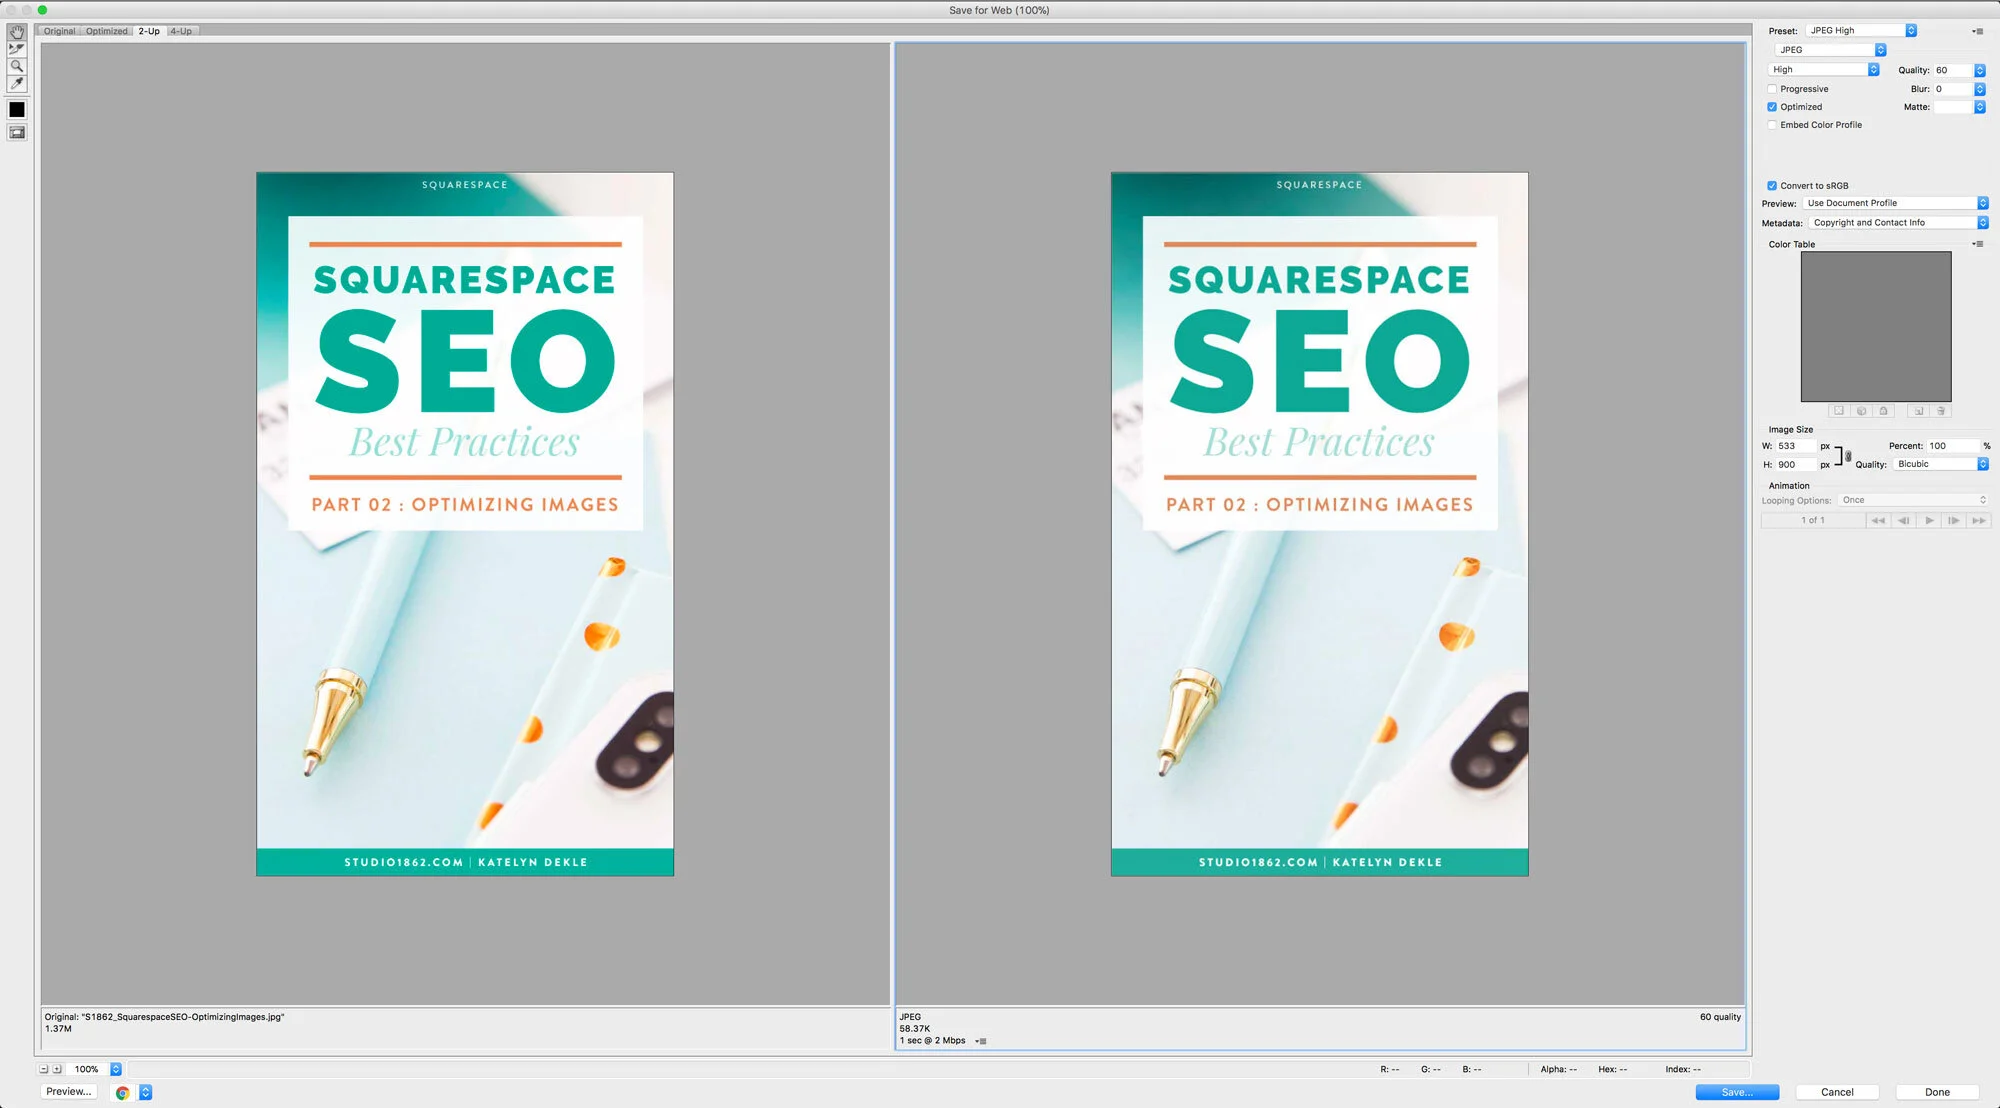
Task: Open the Optimize panel flyout menu
Action: click(1977, 31)
